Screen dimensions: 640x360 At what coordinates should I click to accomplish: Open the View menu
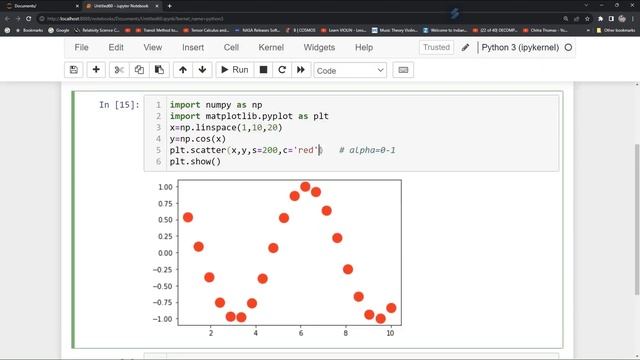pos(153,47)
